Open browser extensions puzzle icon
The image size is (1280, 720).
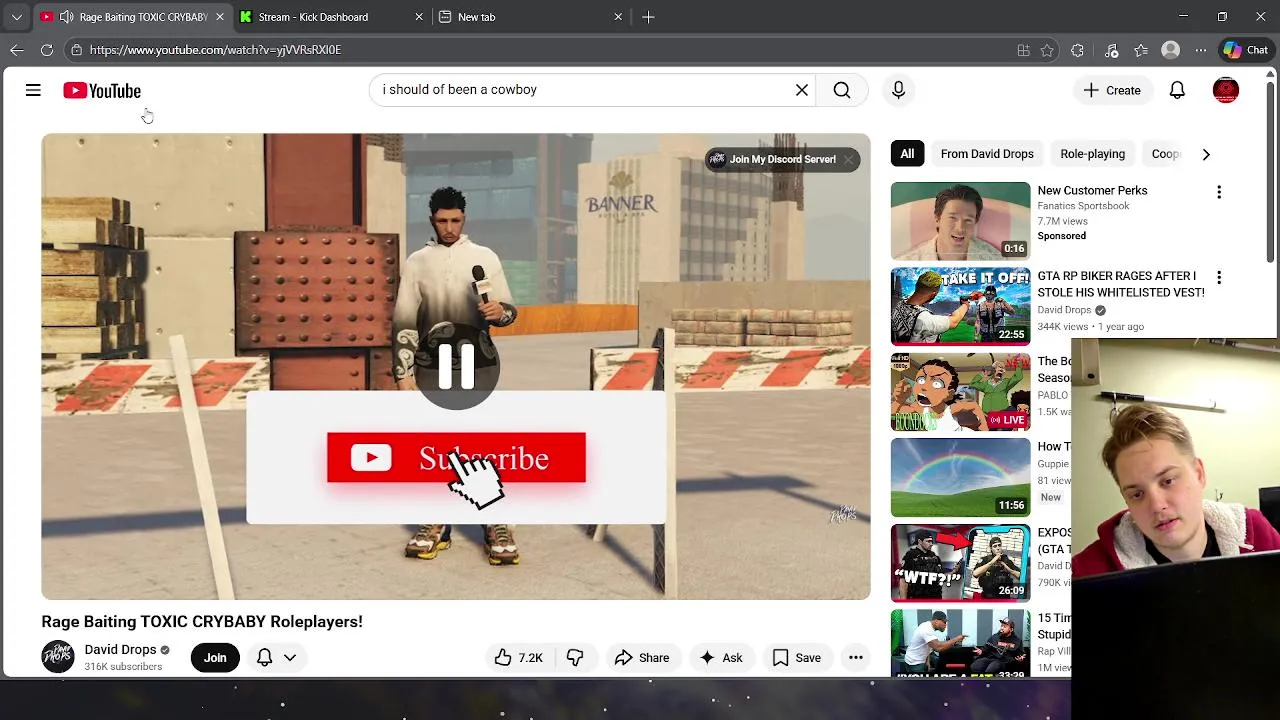tap(1077, 50)
